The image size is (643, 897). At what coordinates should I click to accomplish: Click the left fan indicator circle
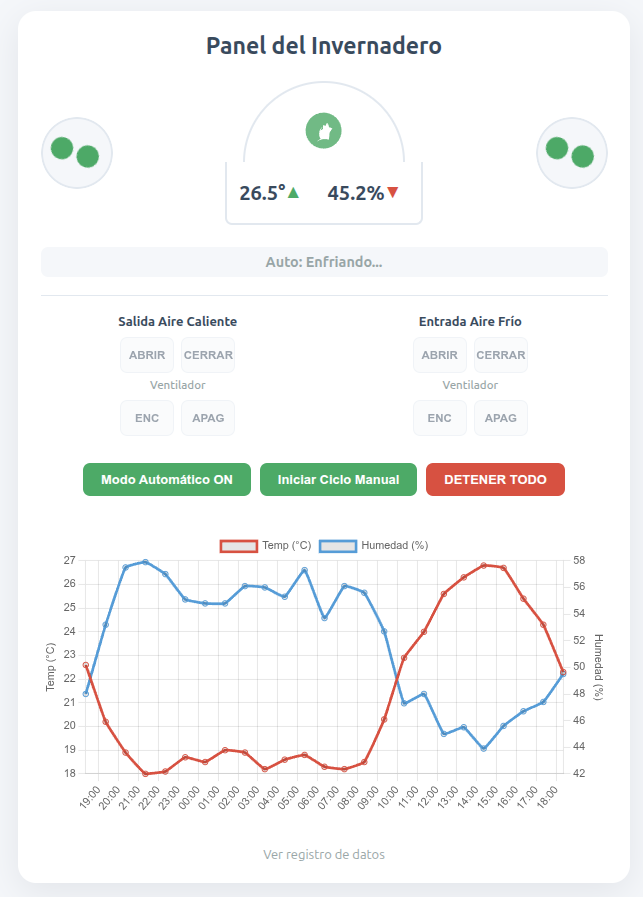pyautogui.click(x=77, y=152)
